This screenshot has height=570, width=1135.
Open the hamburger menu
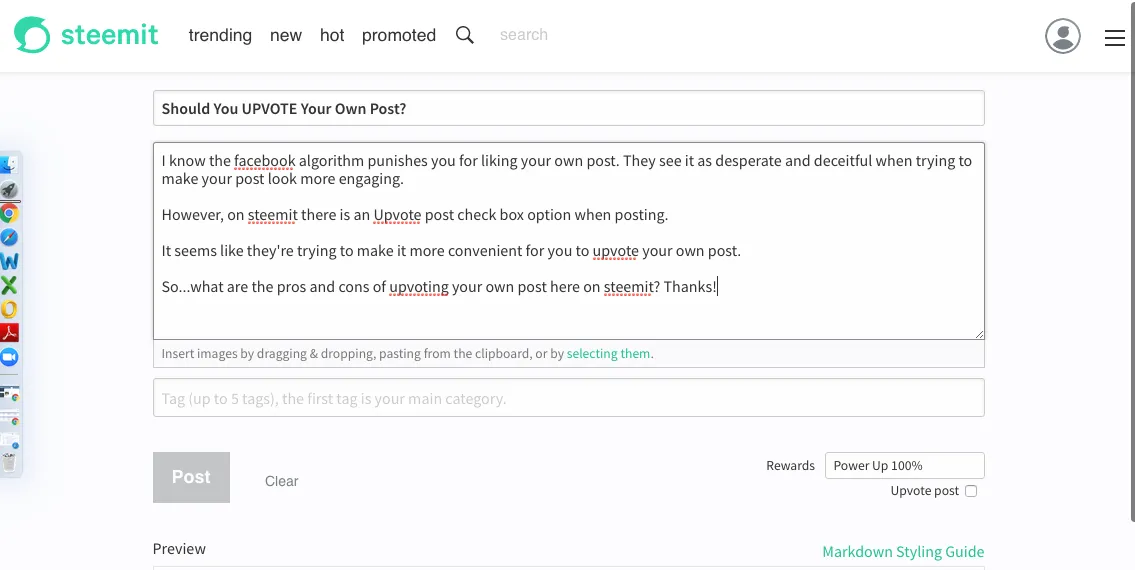(x=1115, y=38)
